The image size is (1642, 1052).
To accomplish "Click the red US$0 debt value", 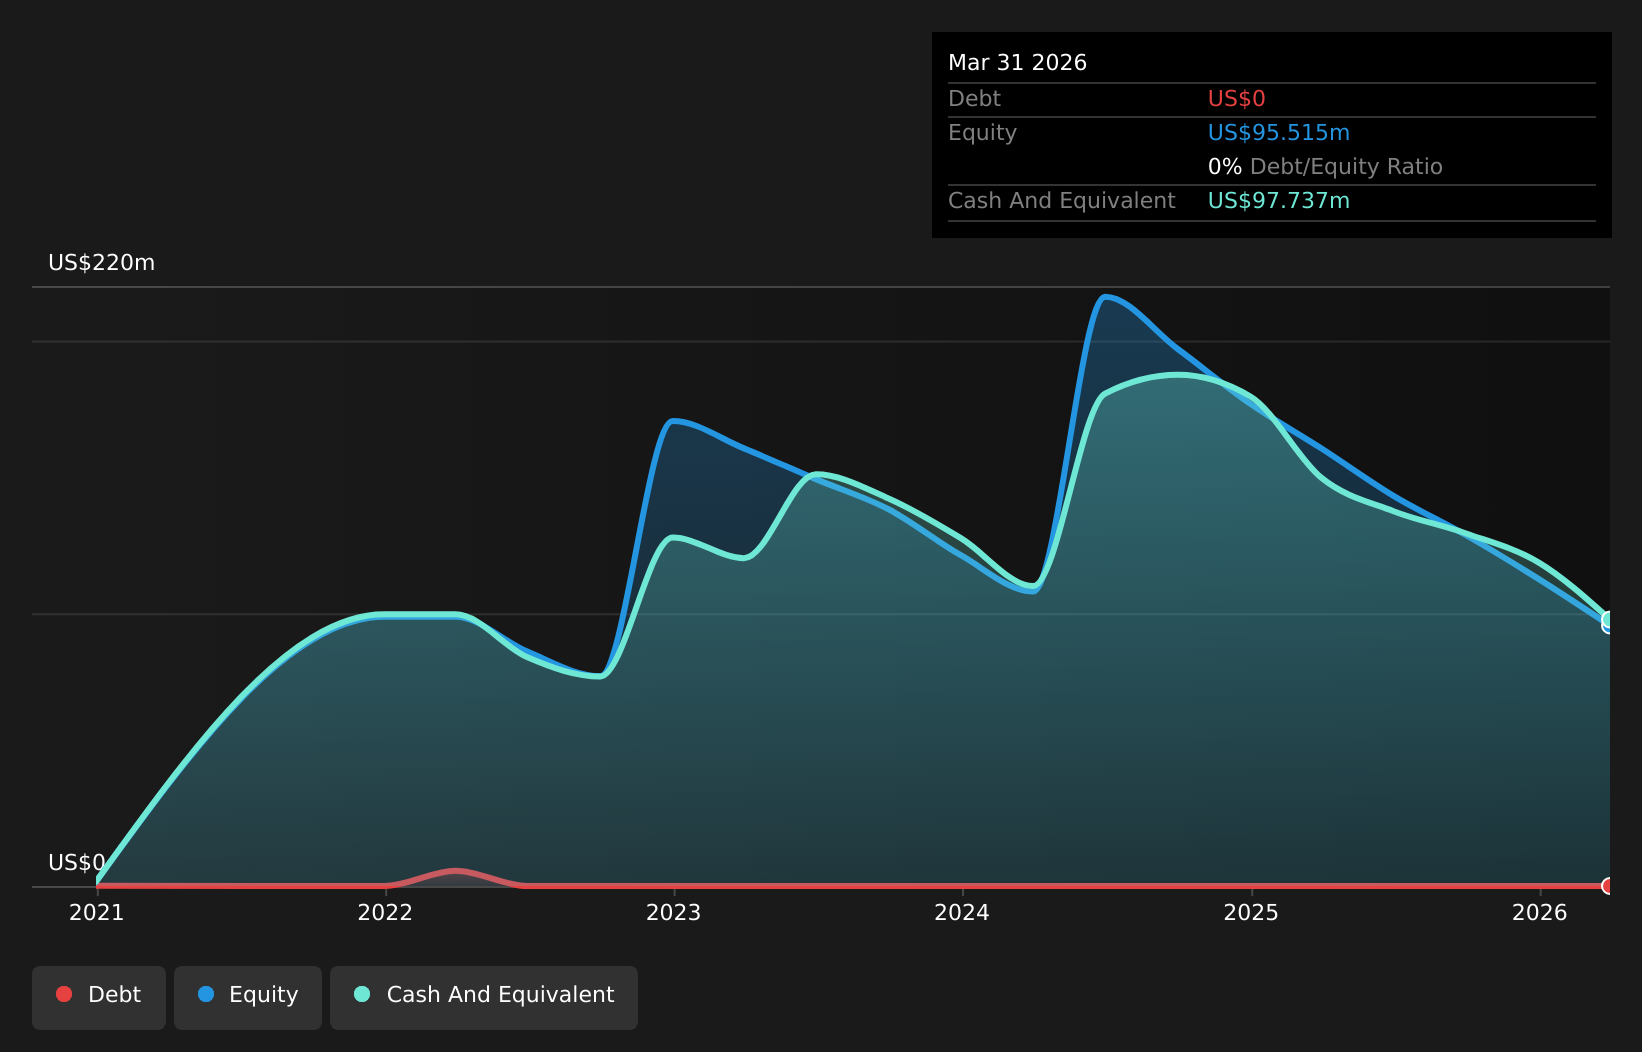I will [1236, 99].
